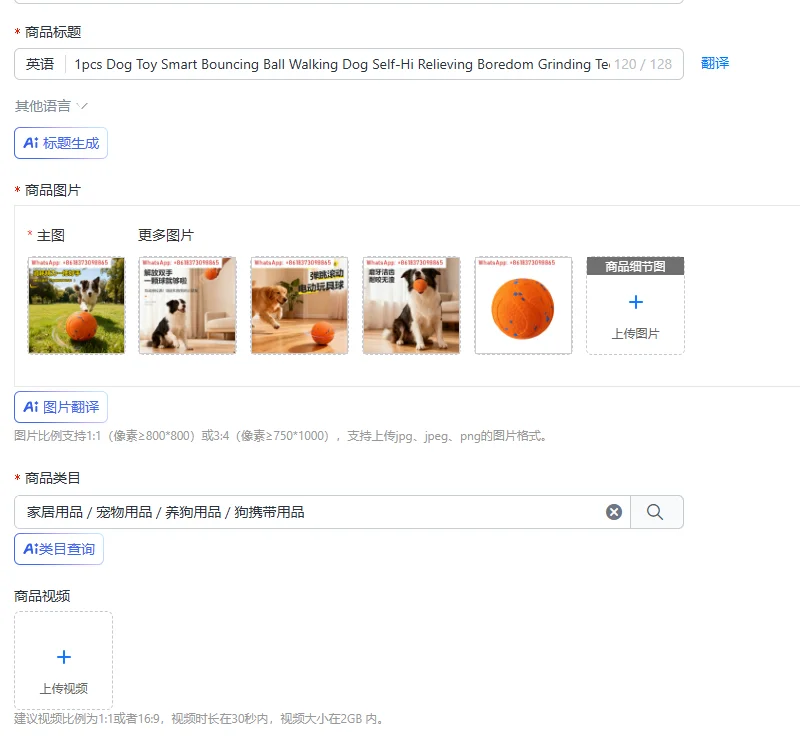Click the 商品图片 section label
This screenshot has width=800, height=752.
pos(53,190)
